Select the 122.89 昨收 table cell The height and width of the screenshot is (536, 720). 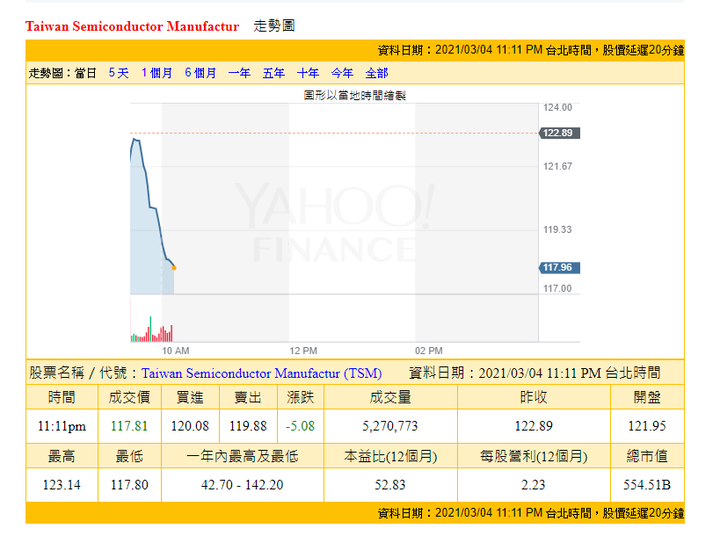(534, 426)
